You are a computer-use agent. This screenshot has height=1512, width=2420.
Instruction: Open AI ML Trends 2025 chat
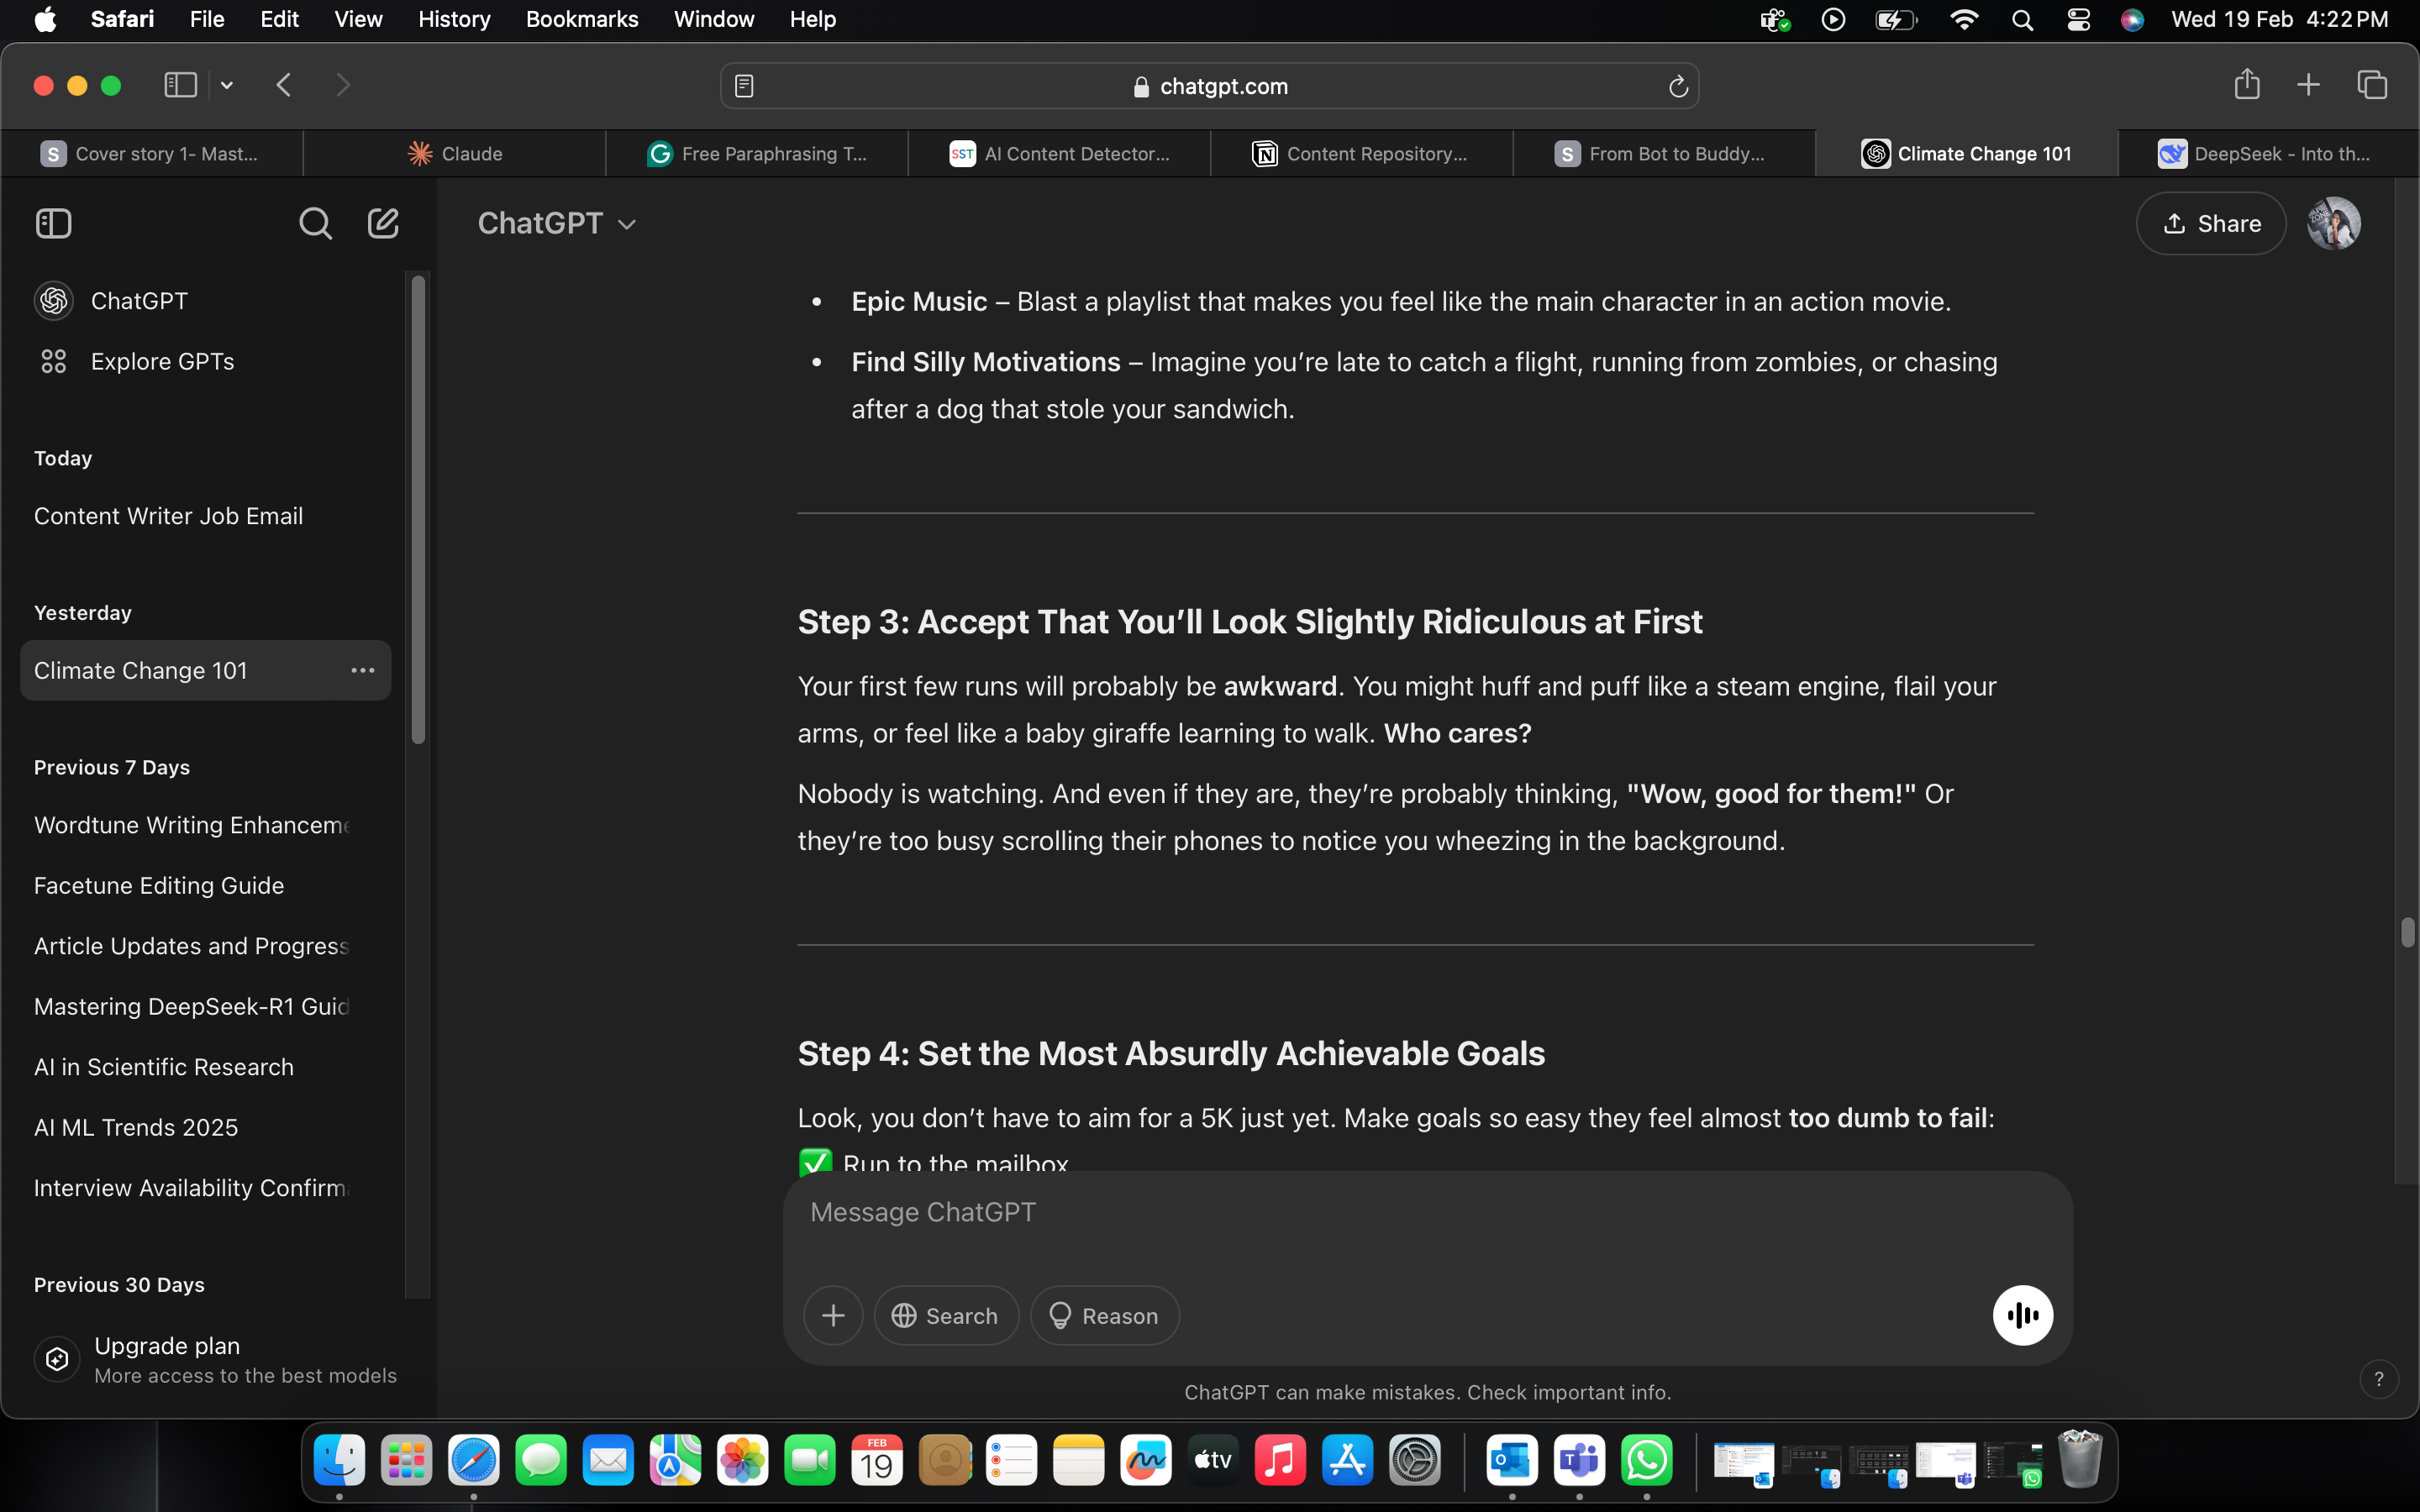[x=205, y=1127]
